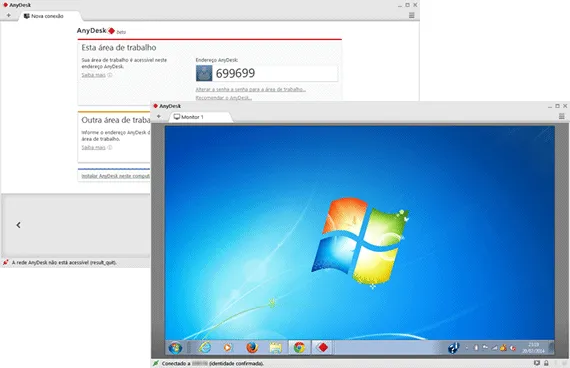Open the 'Recomendar o AnyDesk' link
The height and width of the screenshot is (368, 570).
(x=224, y=98)
